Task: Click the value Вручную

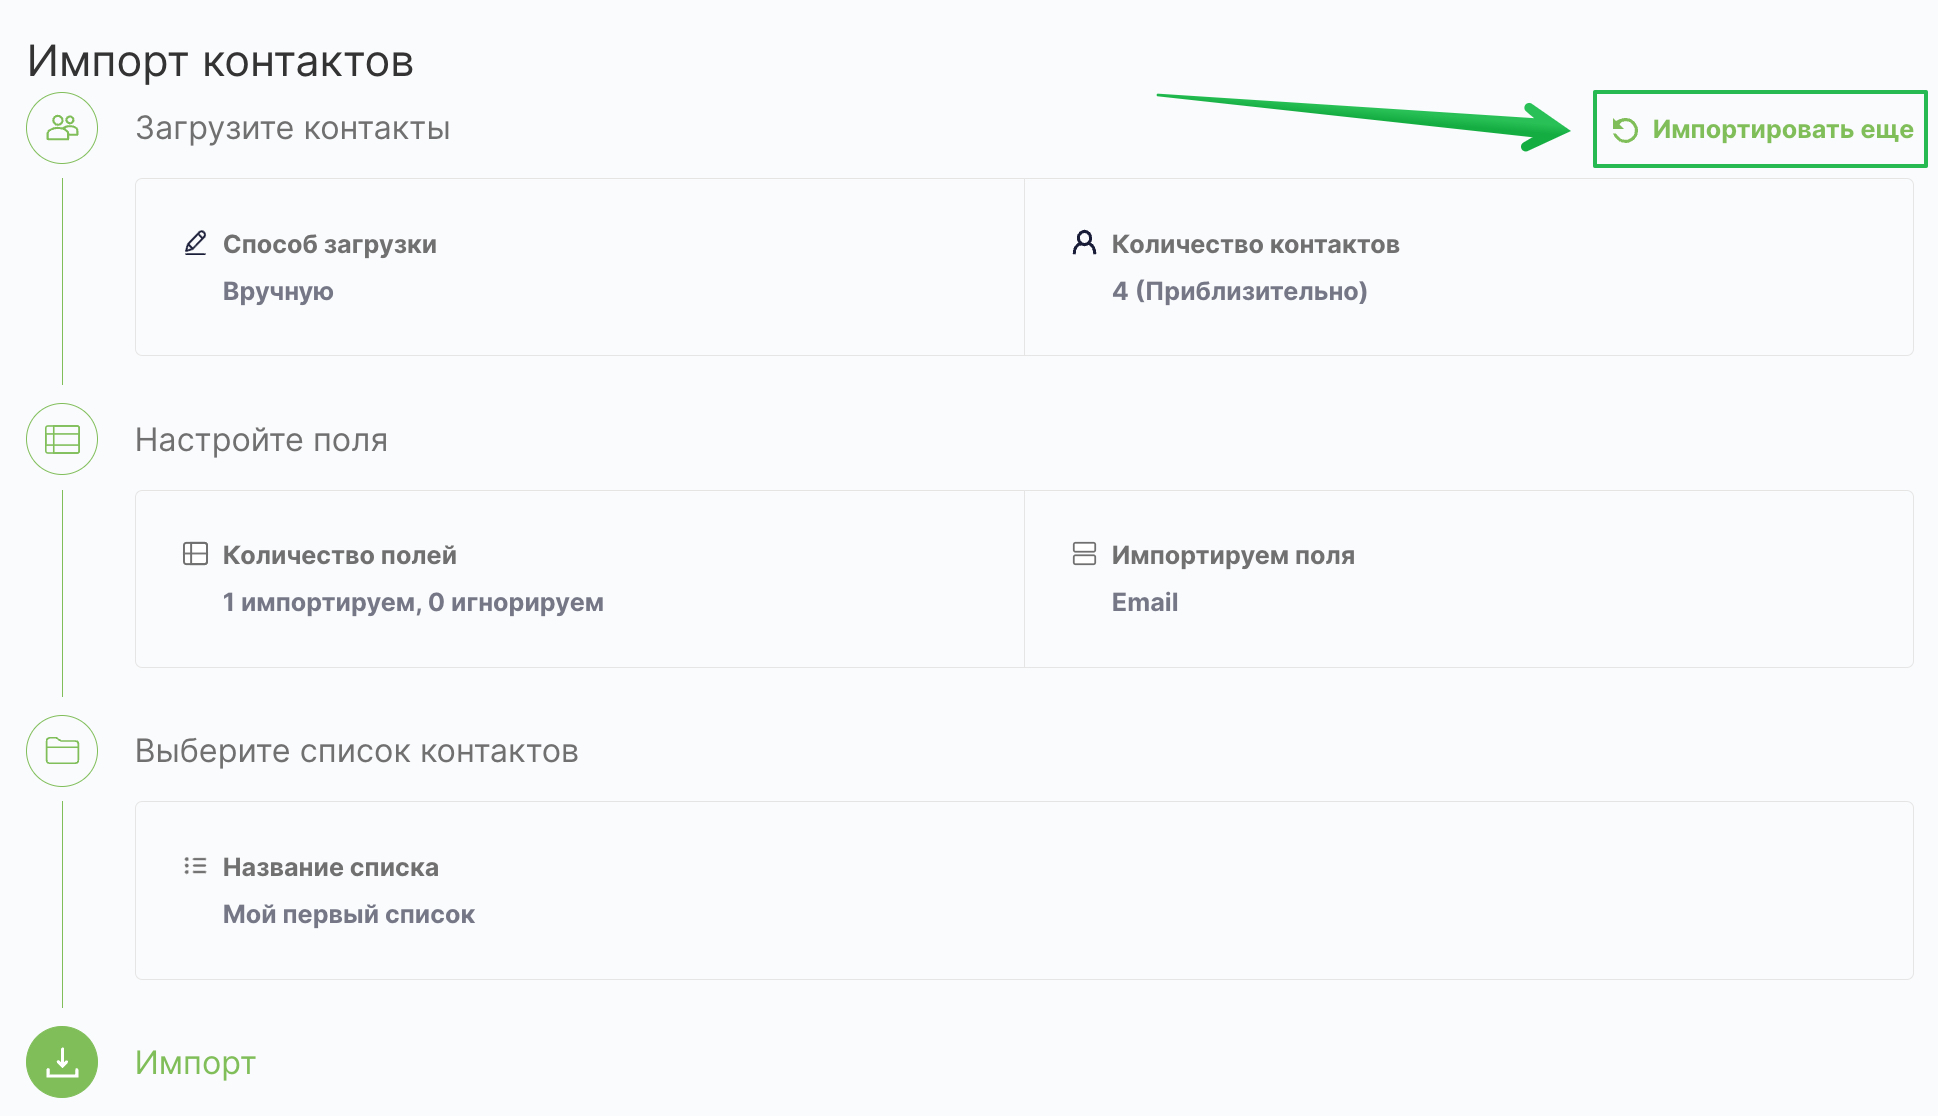Action: click(278, 291)
